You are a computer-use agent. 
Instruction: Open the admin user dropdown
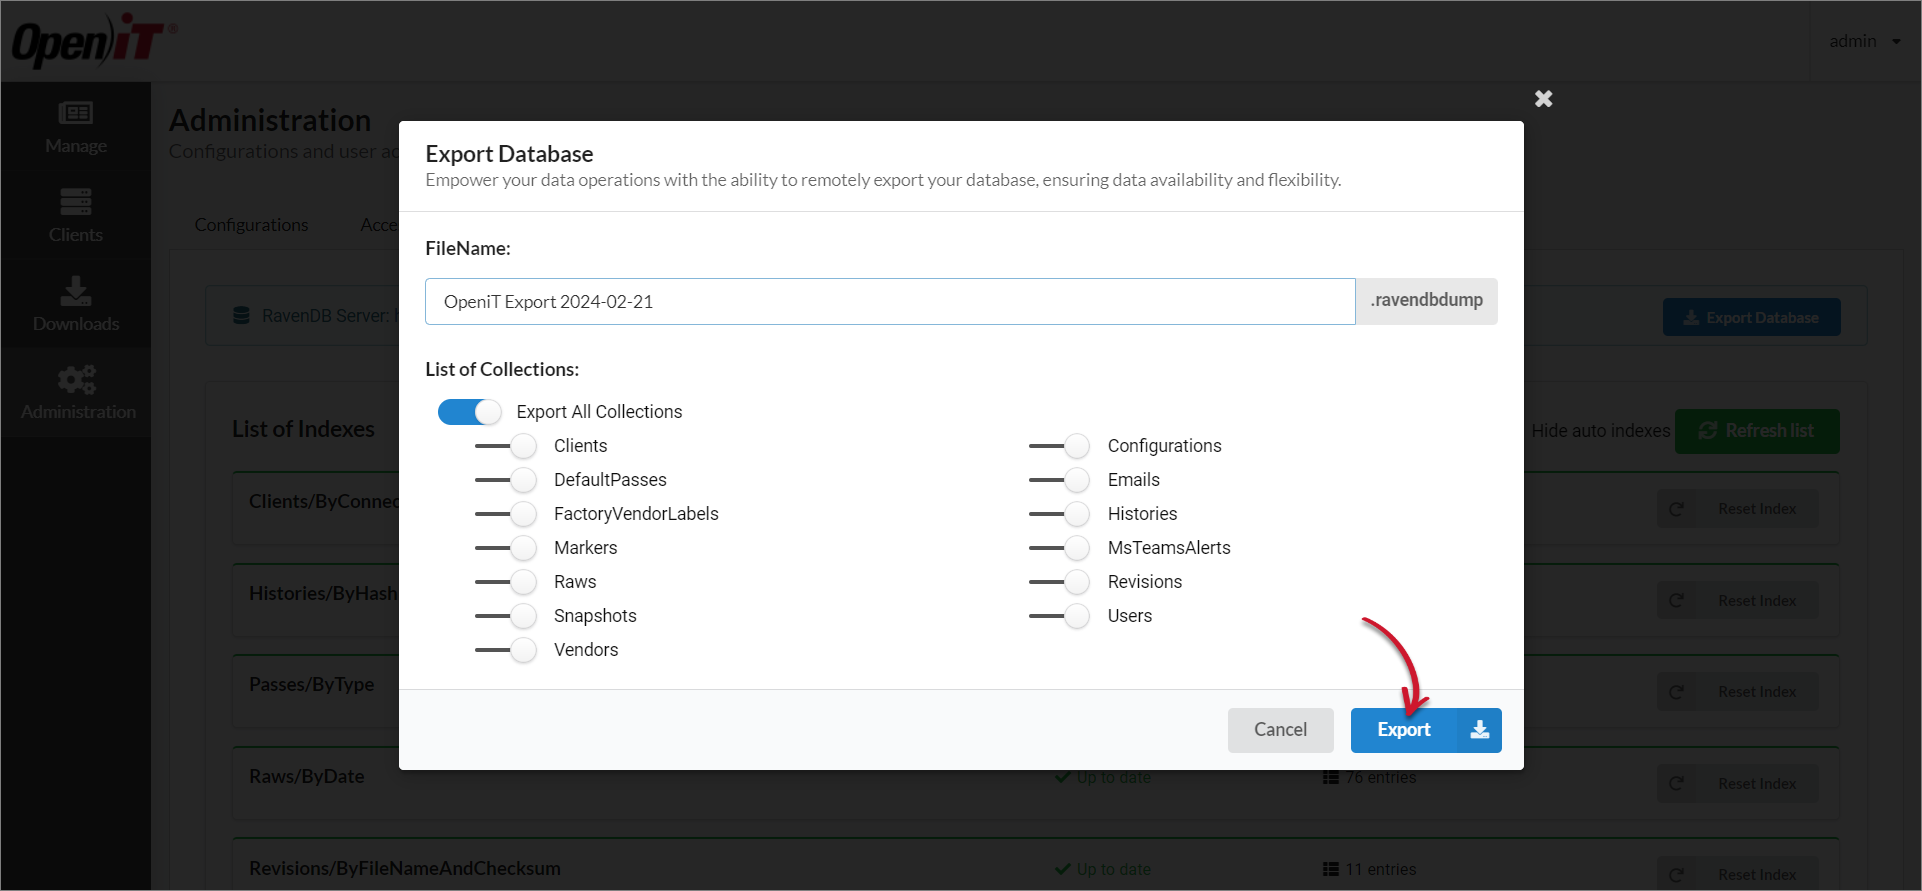(1865, 41)
